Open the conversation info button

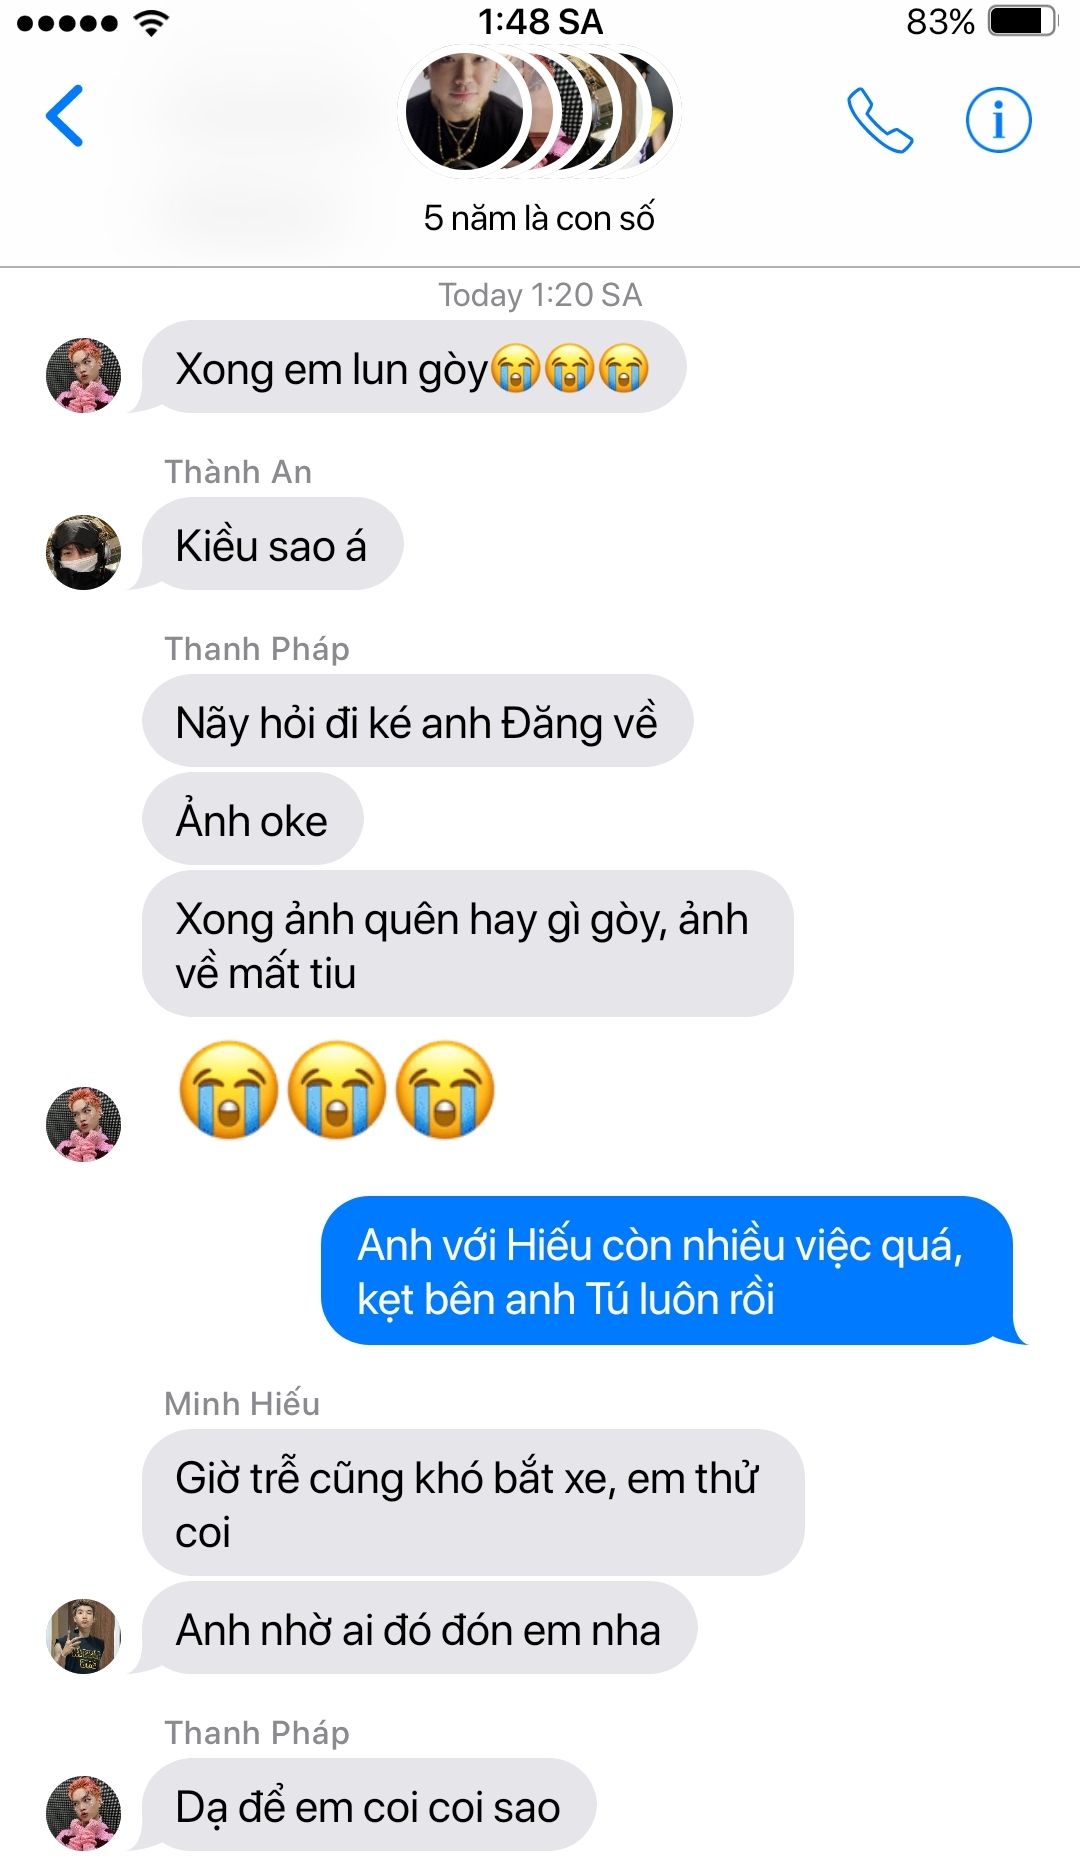pos(998,120)
